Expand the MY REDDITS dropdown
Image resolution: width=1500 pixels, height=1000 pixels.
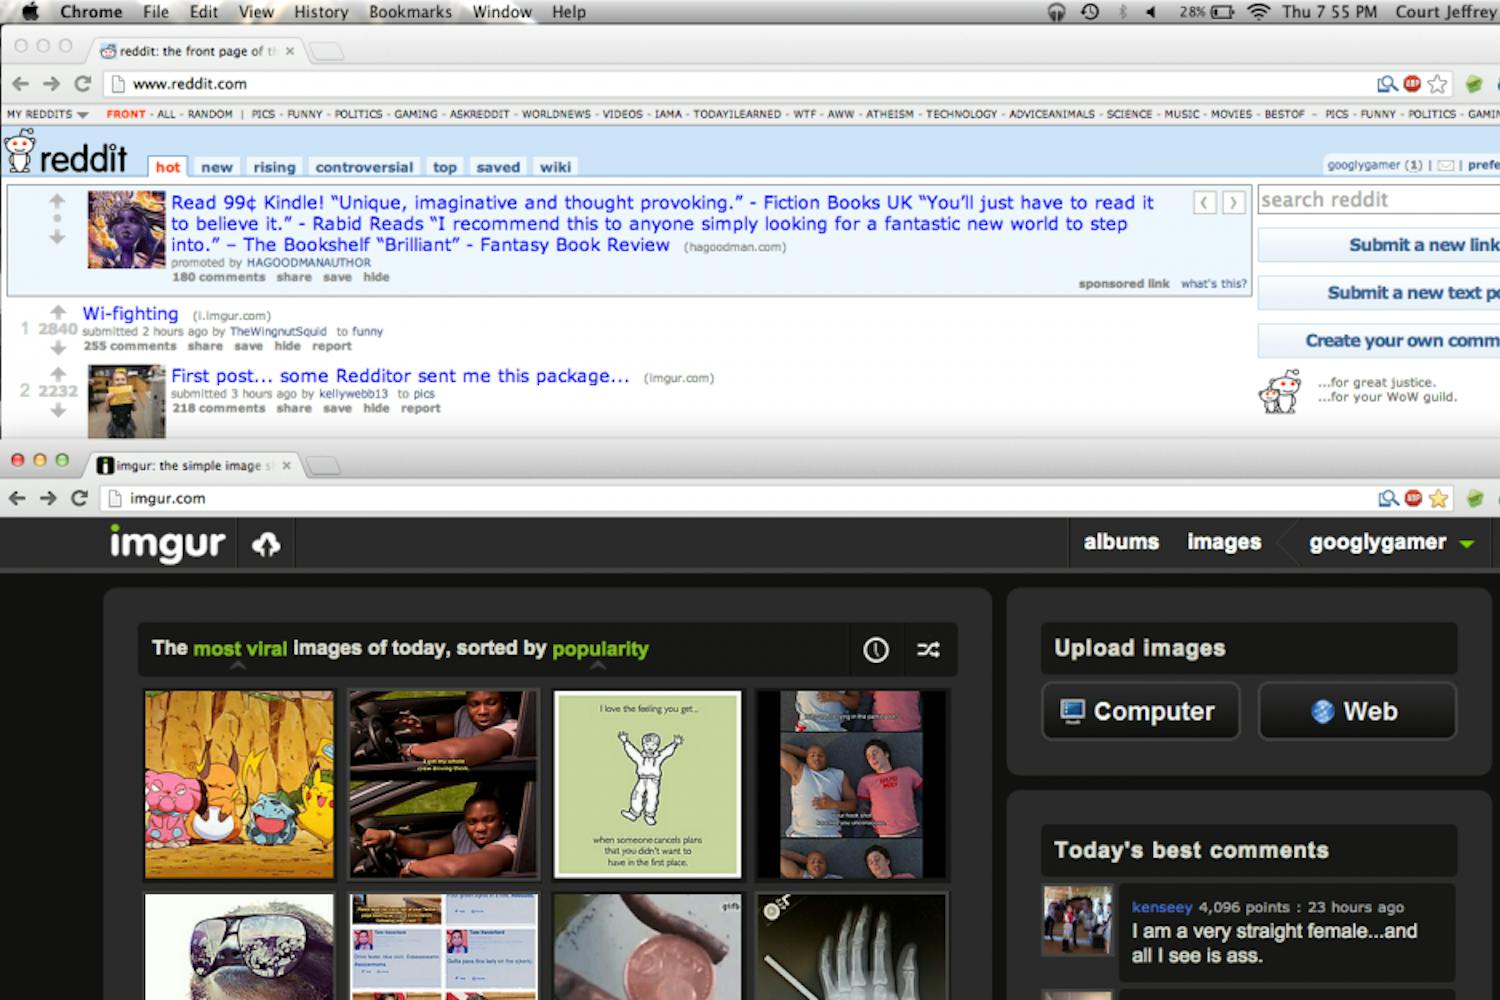click(47, 114)
